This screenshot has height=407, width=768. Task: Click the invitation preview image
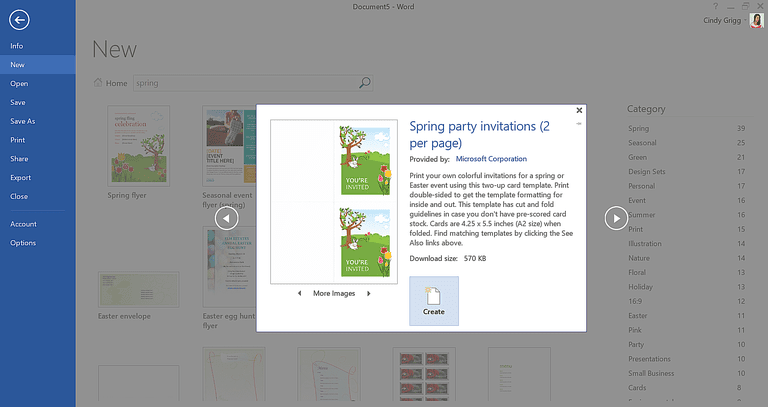pos(334,202)
